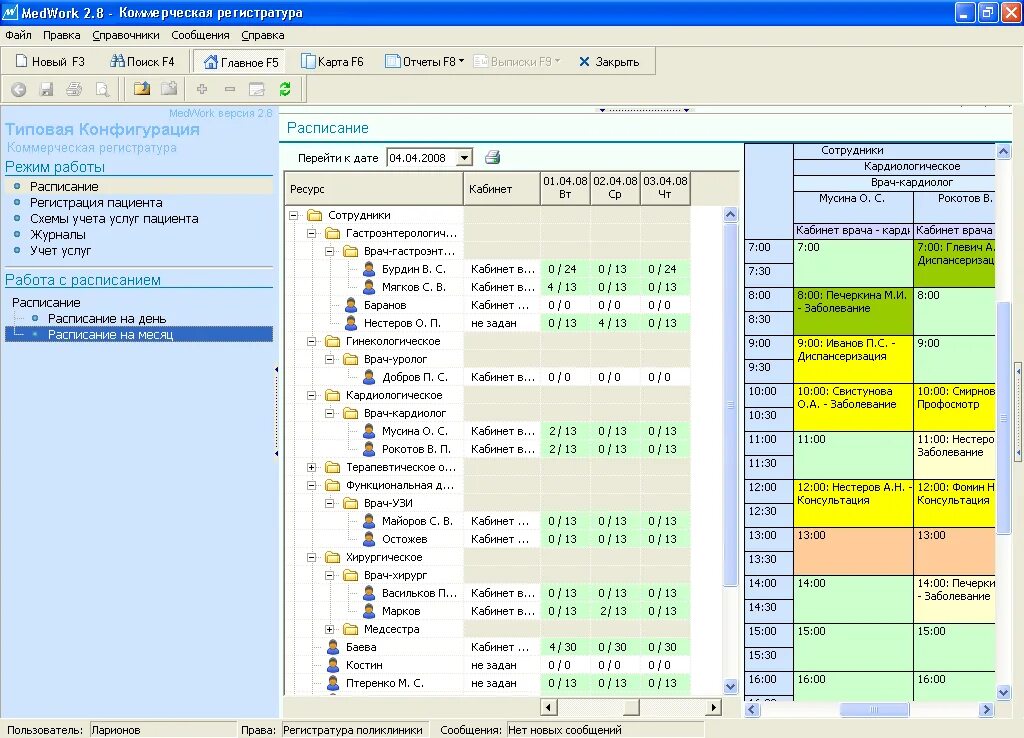Open the Сообщения menu

(x=200, y=35)
